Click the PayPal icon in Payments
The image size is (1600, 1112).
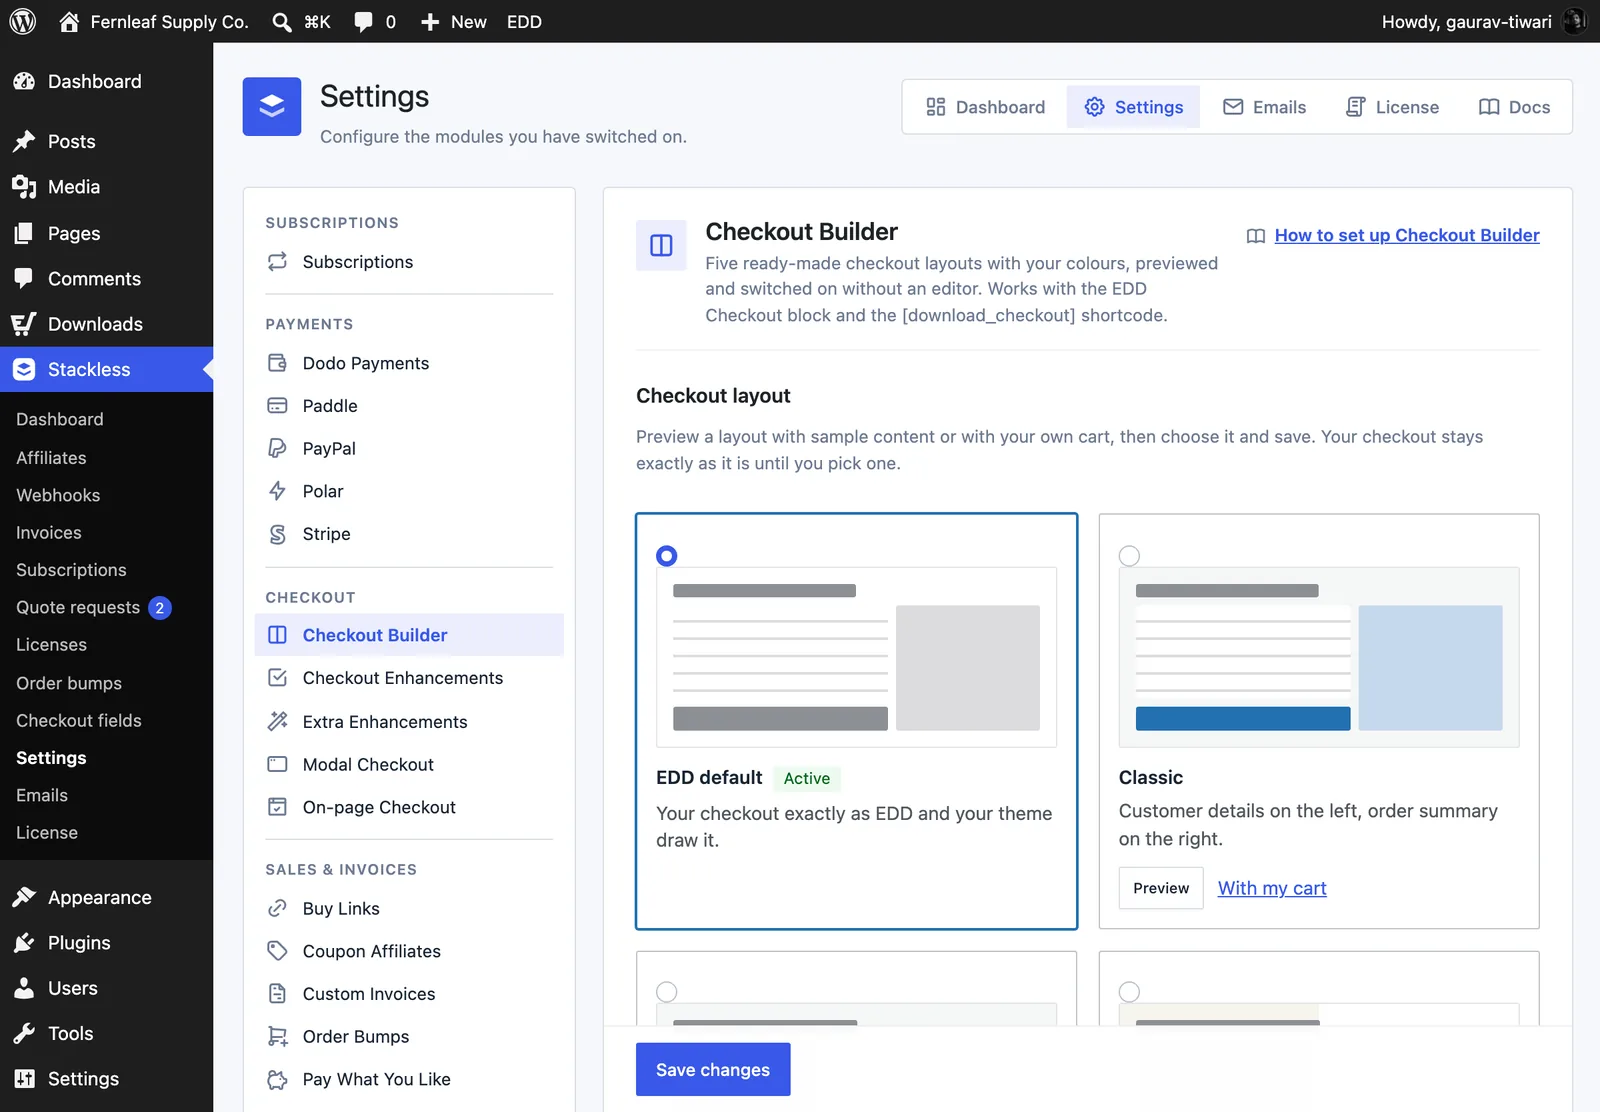click(277, 448)
